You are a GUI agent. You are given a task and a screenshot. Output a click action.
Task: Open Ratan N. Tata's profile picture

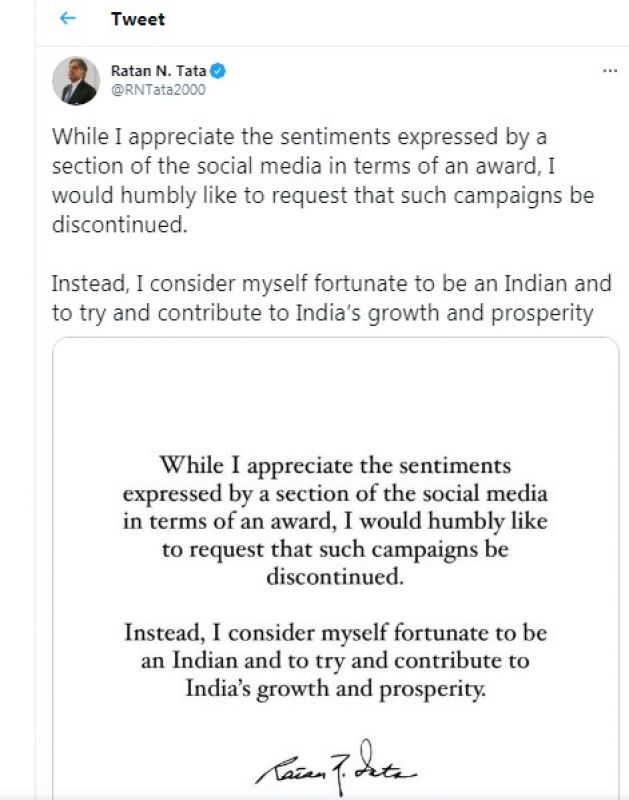(x=76, y=81)
